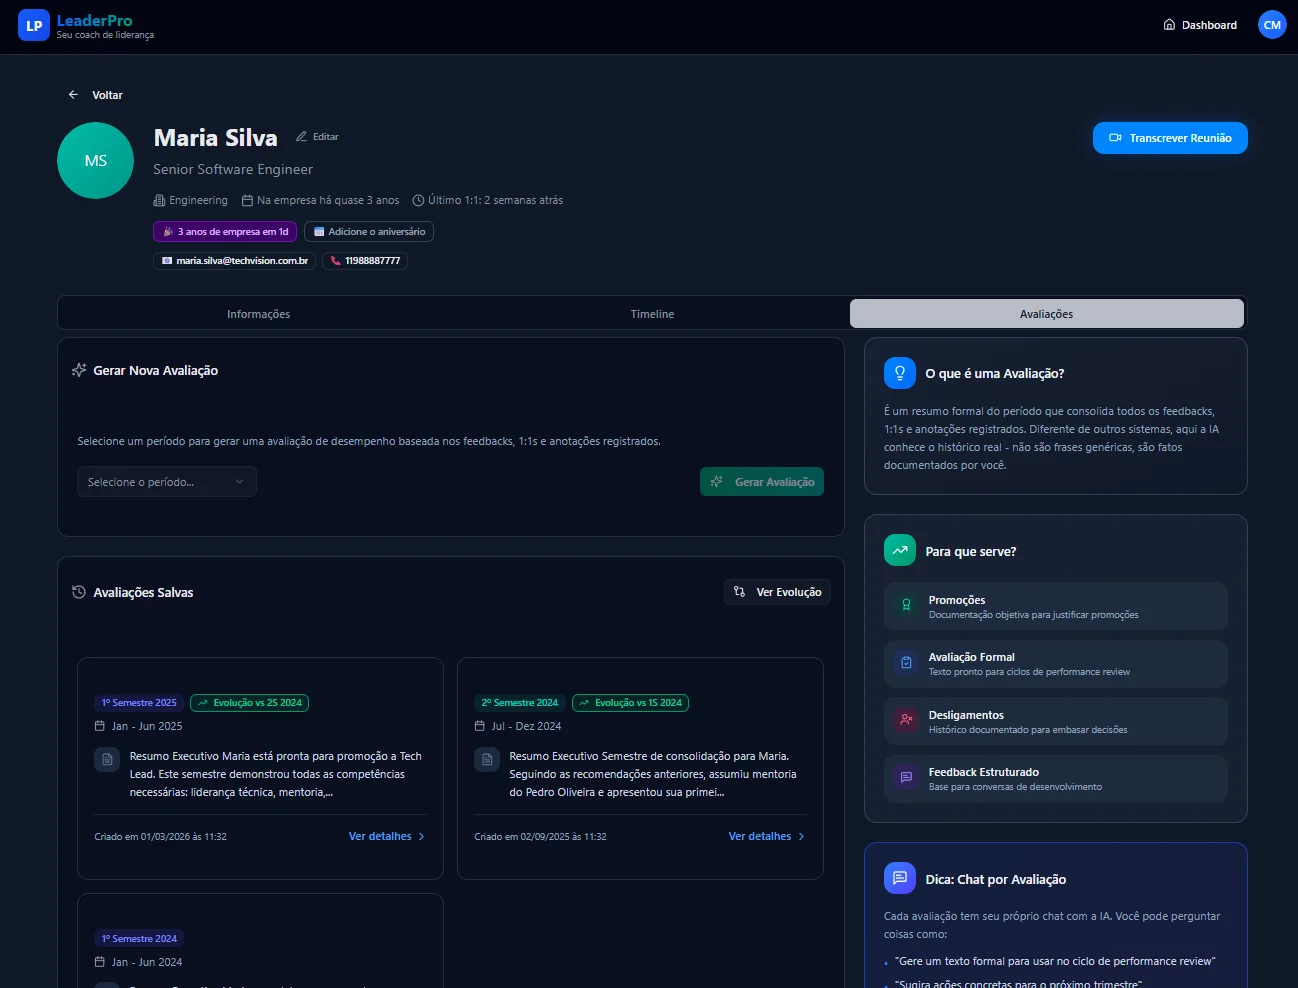Image resolution: width=1298 pixels, height=988 pixels.
Task: Click the green trend icon beside 'Para que serve?'
Action: pos(899,551)
